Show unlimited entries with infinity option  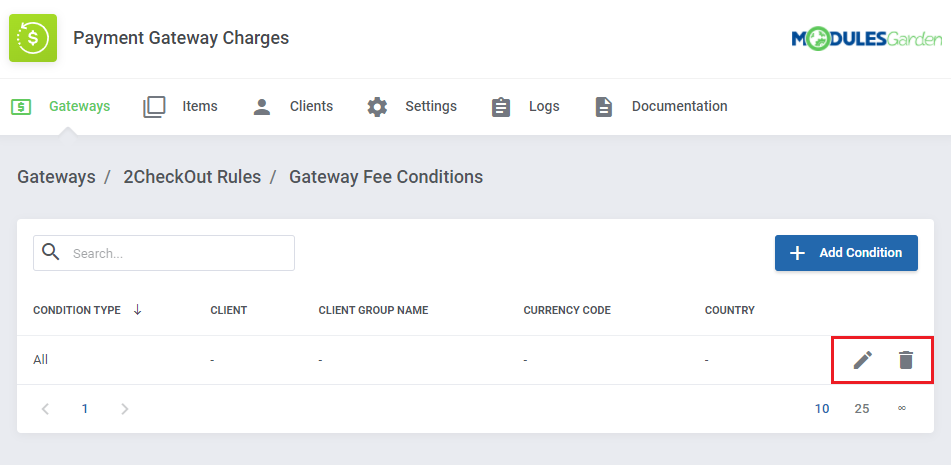tap(902, 408)
